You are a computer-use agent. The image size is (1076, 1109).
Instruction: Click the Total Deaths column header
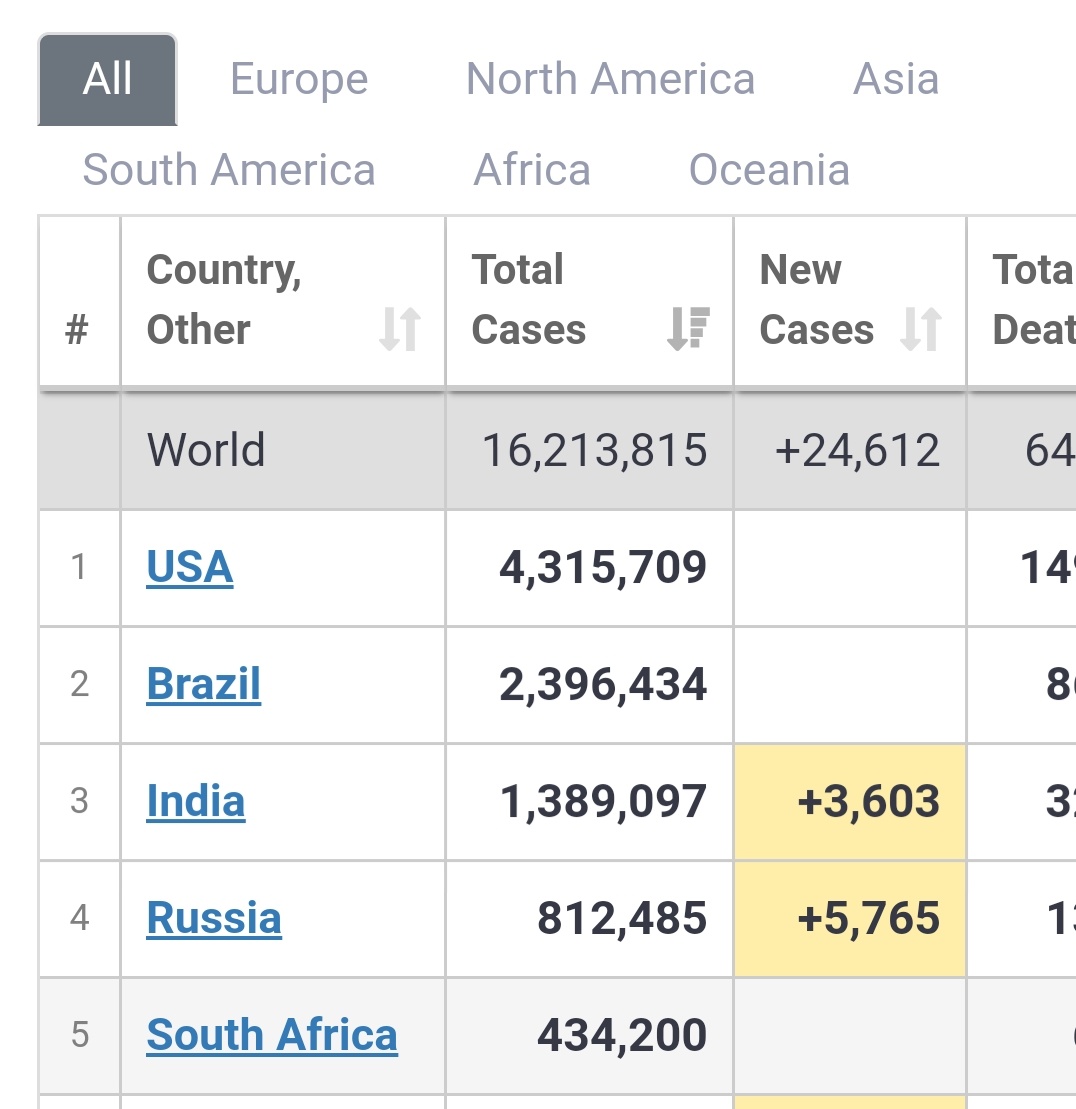pos(1030,300)
